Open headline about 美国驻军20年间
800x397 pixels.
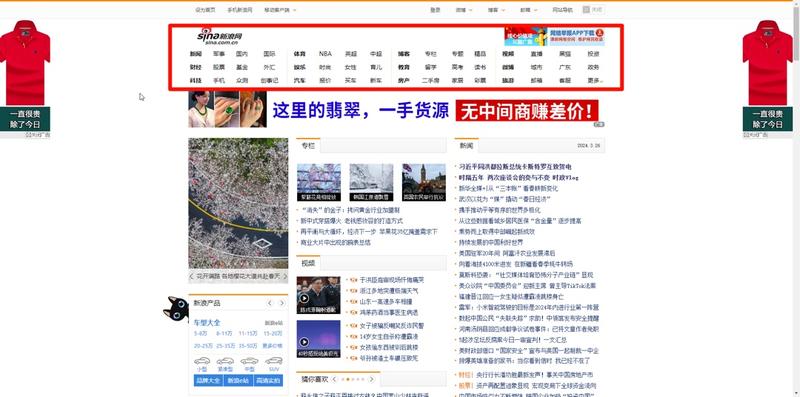pos(507,253)
